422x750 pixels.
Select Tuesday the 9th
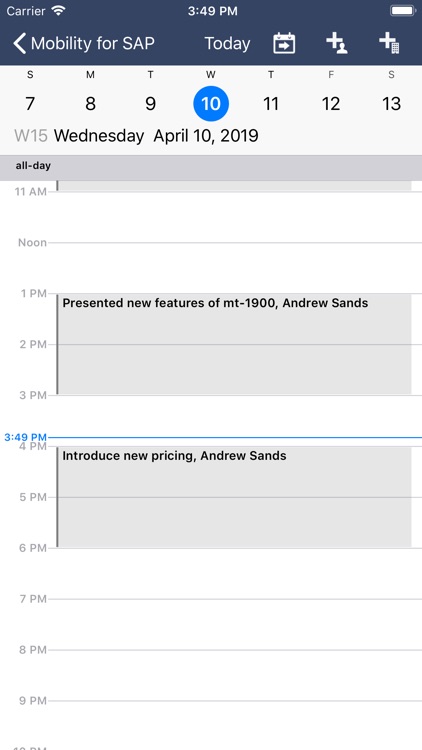151,103
